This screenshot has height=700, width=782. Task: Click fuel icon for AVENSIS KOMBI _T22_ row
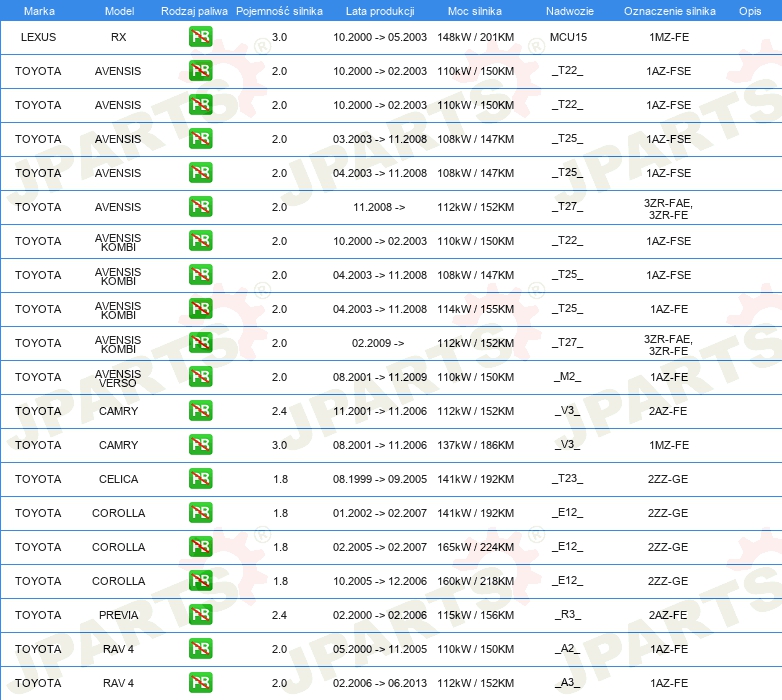(x=200, y=240)
